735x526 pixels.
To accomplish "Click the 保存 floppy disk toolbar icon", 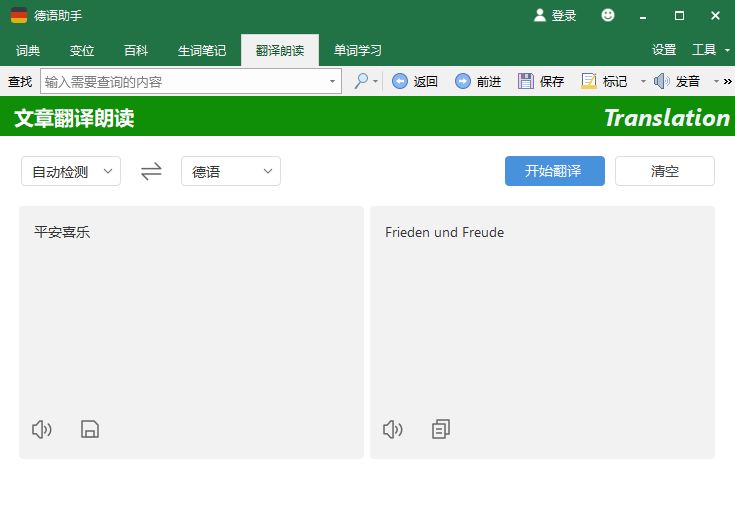I will click(x=525, y=81).
